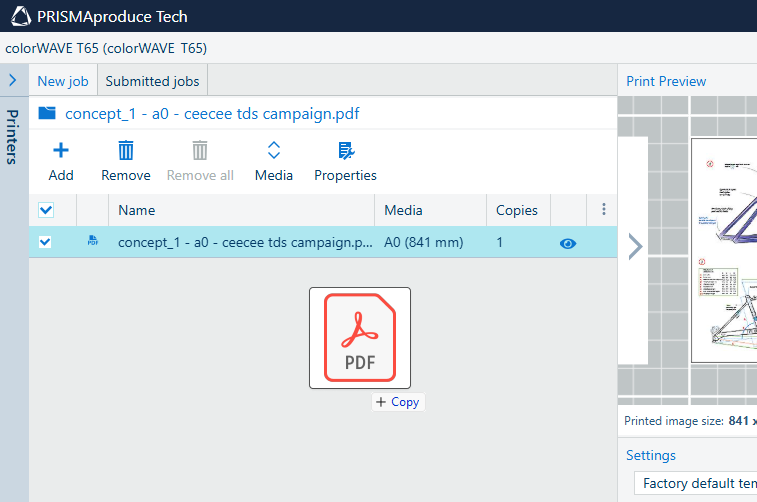Sort by the Copies column header

pyautogui.click(x=518, y=210)
